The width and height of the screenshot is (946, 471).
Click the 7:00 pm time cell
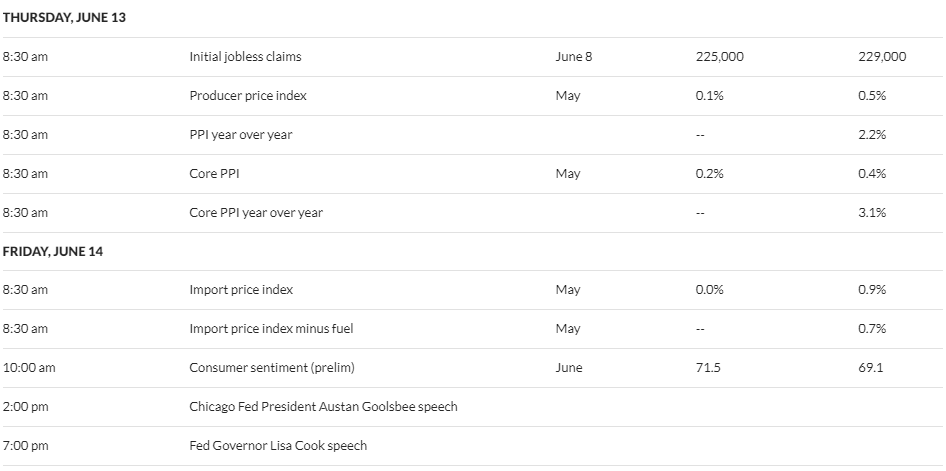tap(25, 446)
